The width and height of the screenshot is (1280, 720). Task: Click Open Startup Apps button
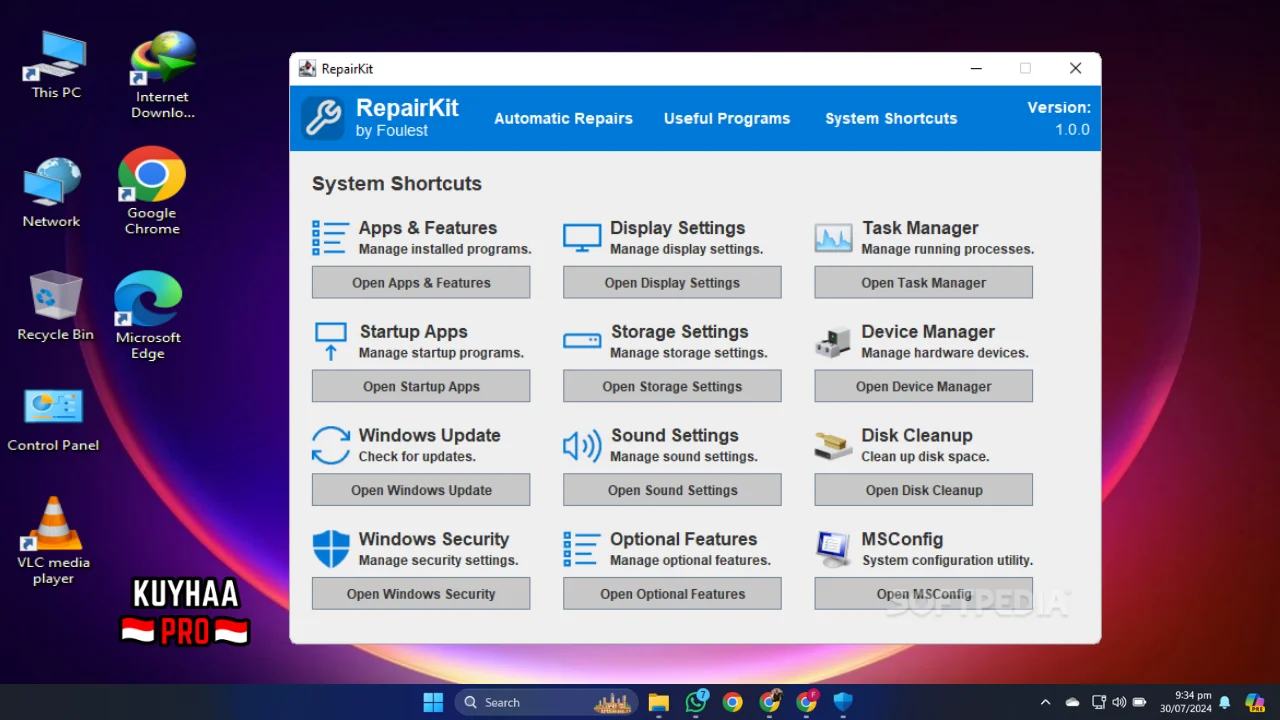click(421, 386)
